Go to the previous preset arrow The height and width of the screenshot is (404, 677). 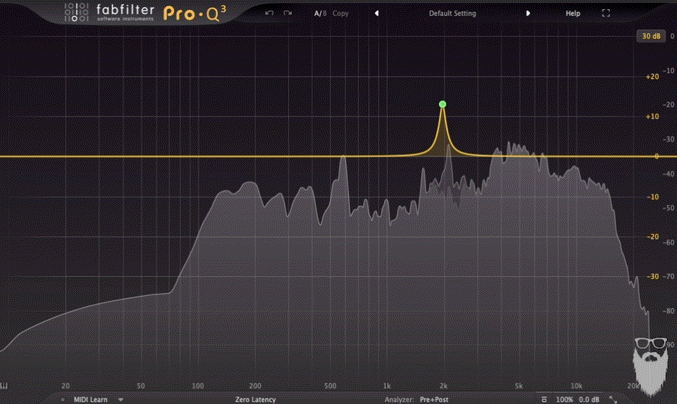376,13
